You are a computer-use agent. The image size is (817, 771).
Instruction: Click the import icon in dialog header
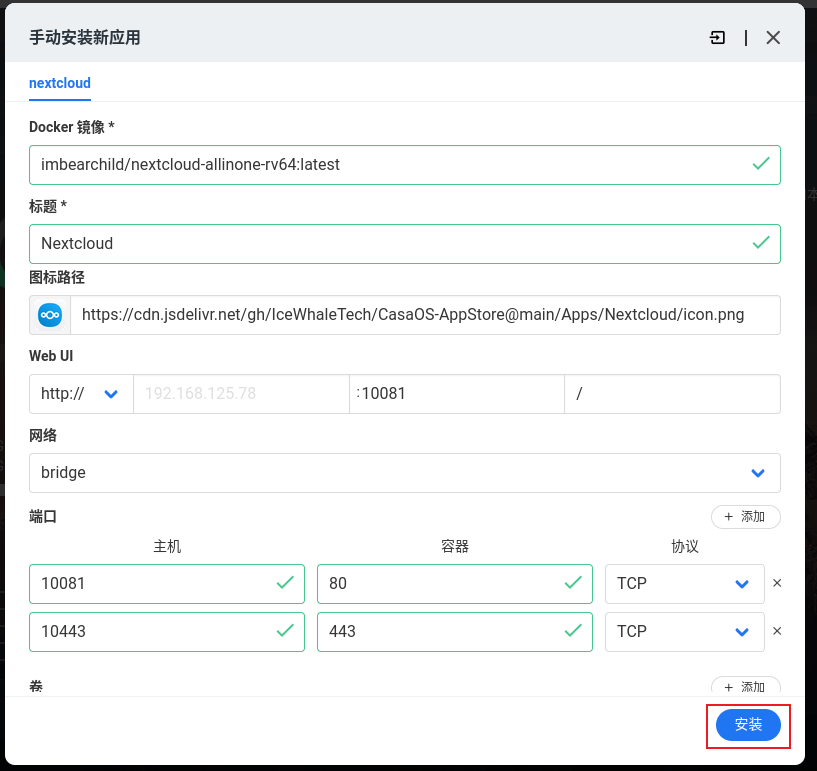coord(717,38)
